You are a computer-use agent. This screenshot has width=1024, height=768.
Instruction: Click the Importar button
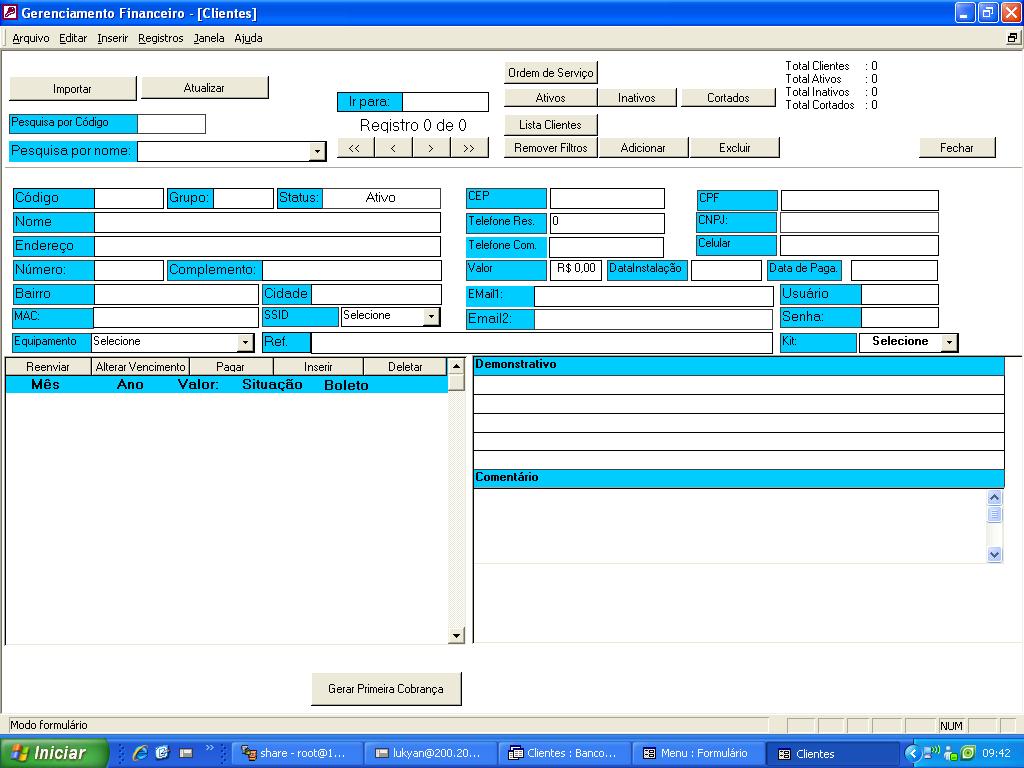click(72, 89)
